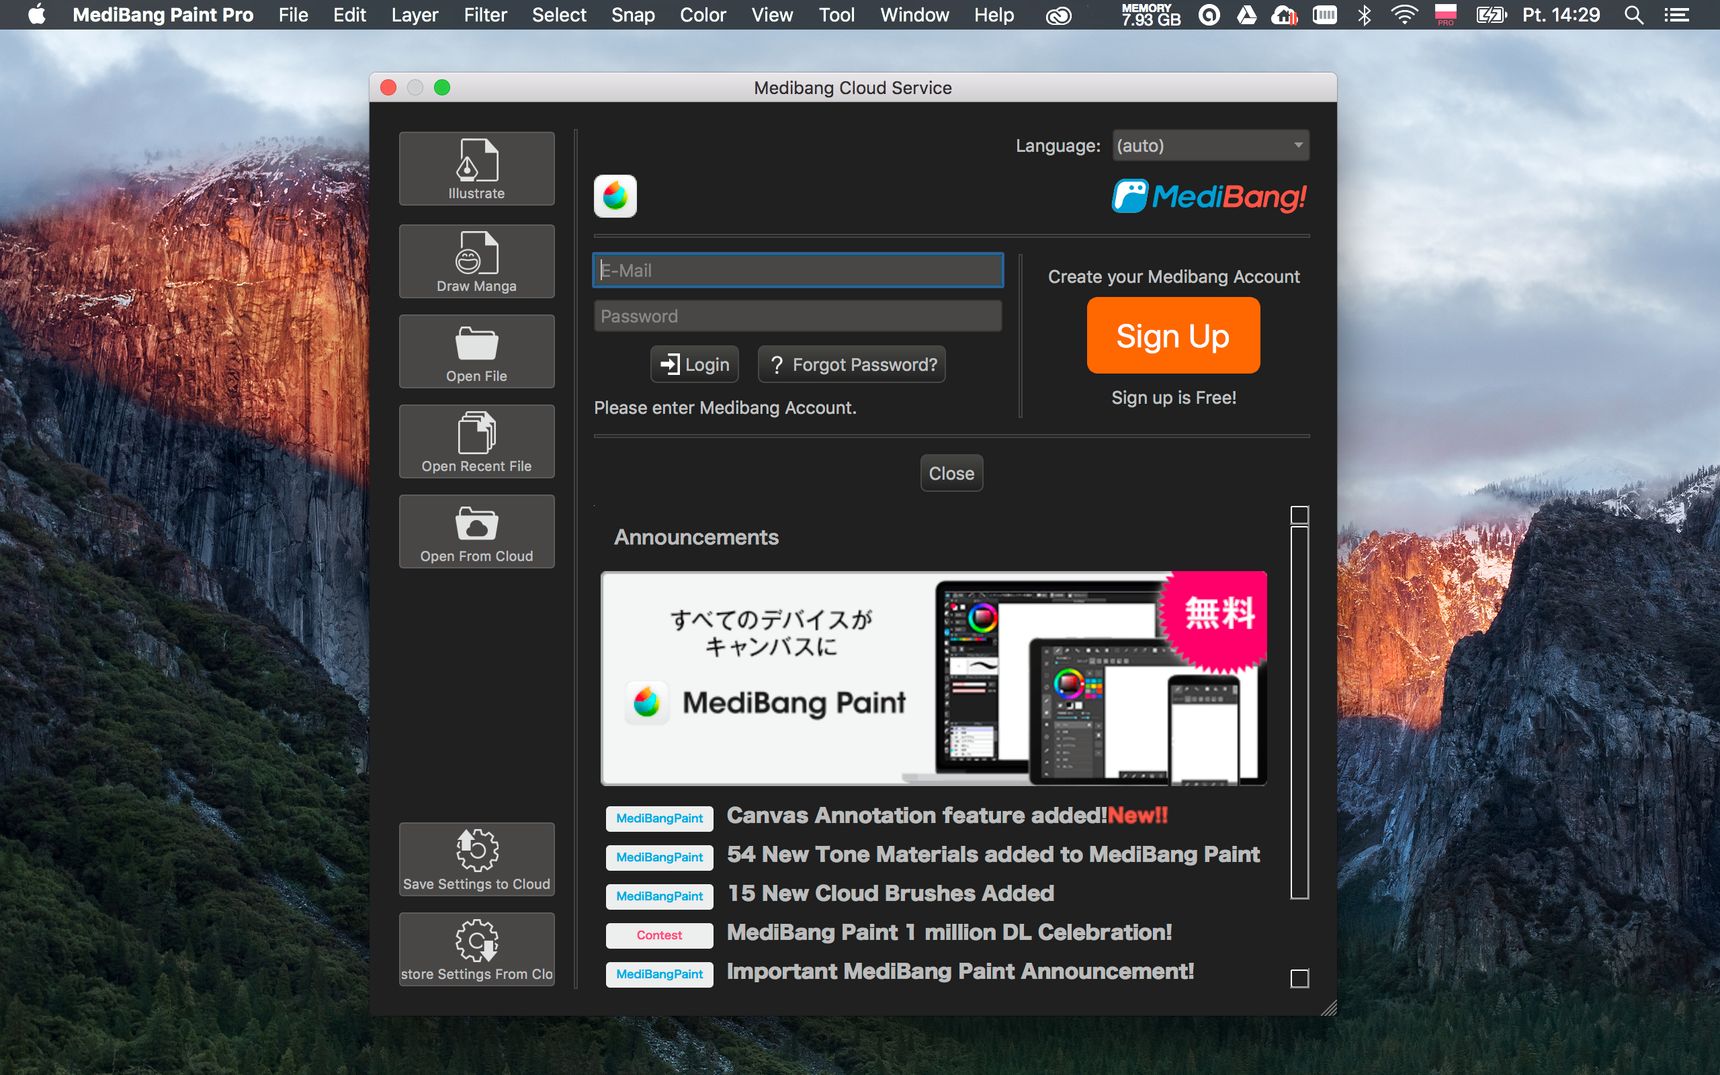Open the Bluetooth status menu
1720x1075 pixels.
click(x=1364, y=15)
